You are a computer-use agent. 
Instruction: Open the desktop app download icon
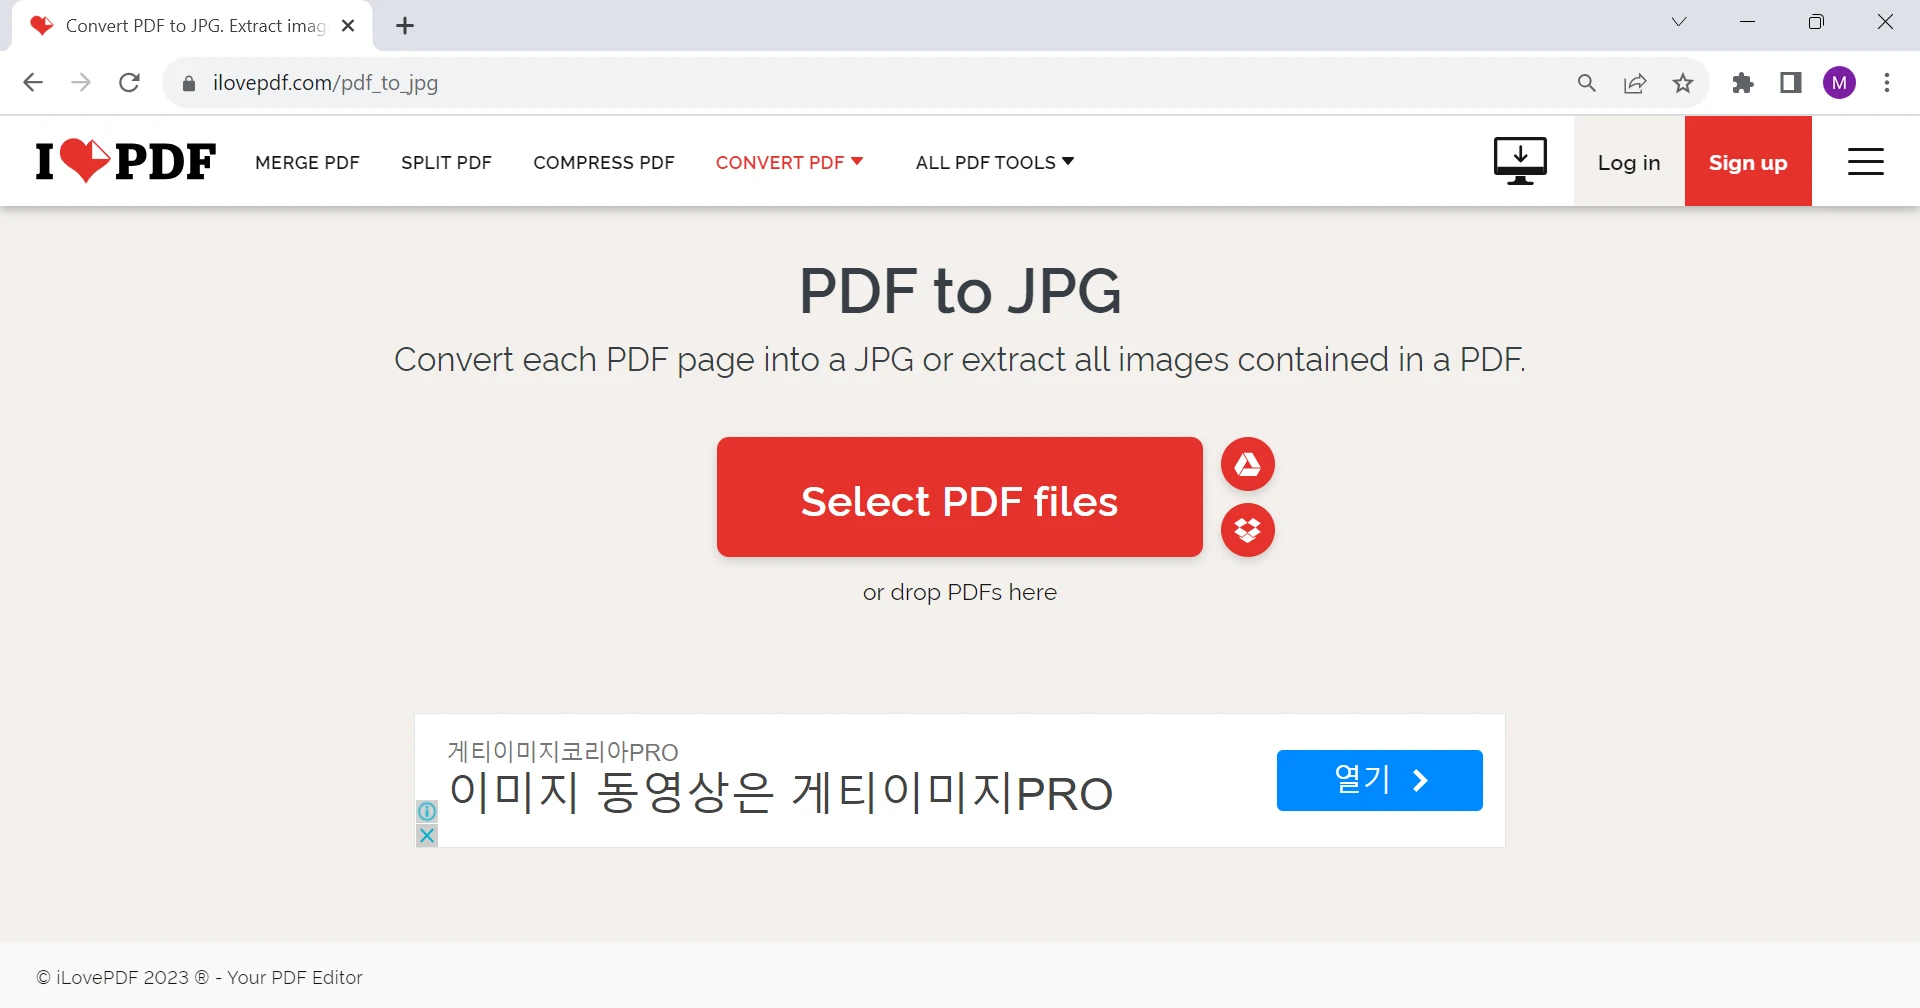pyautogui.click(x=1520, y=161)
